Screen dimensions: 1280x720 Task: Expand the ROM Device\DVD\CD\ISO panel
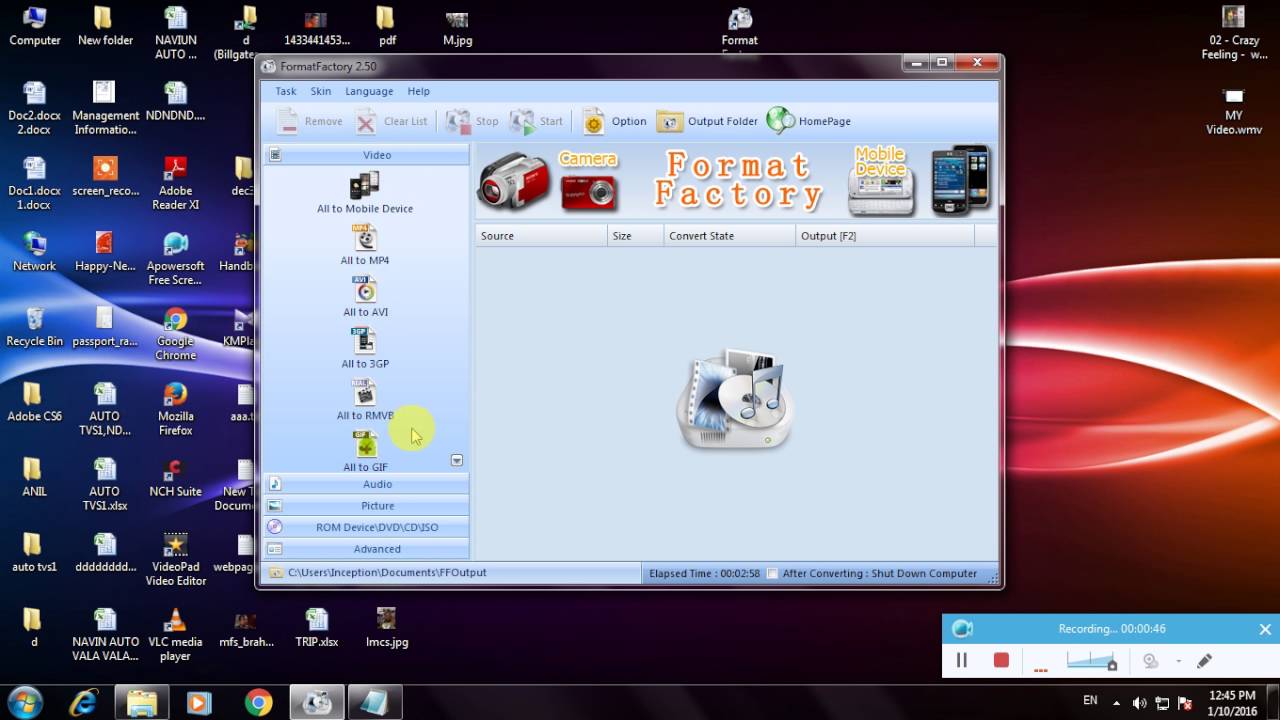pos(366,527)
